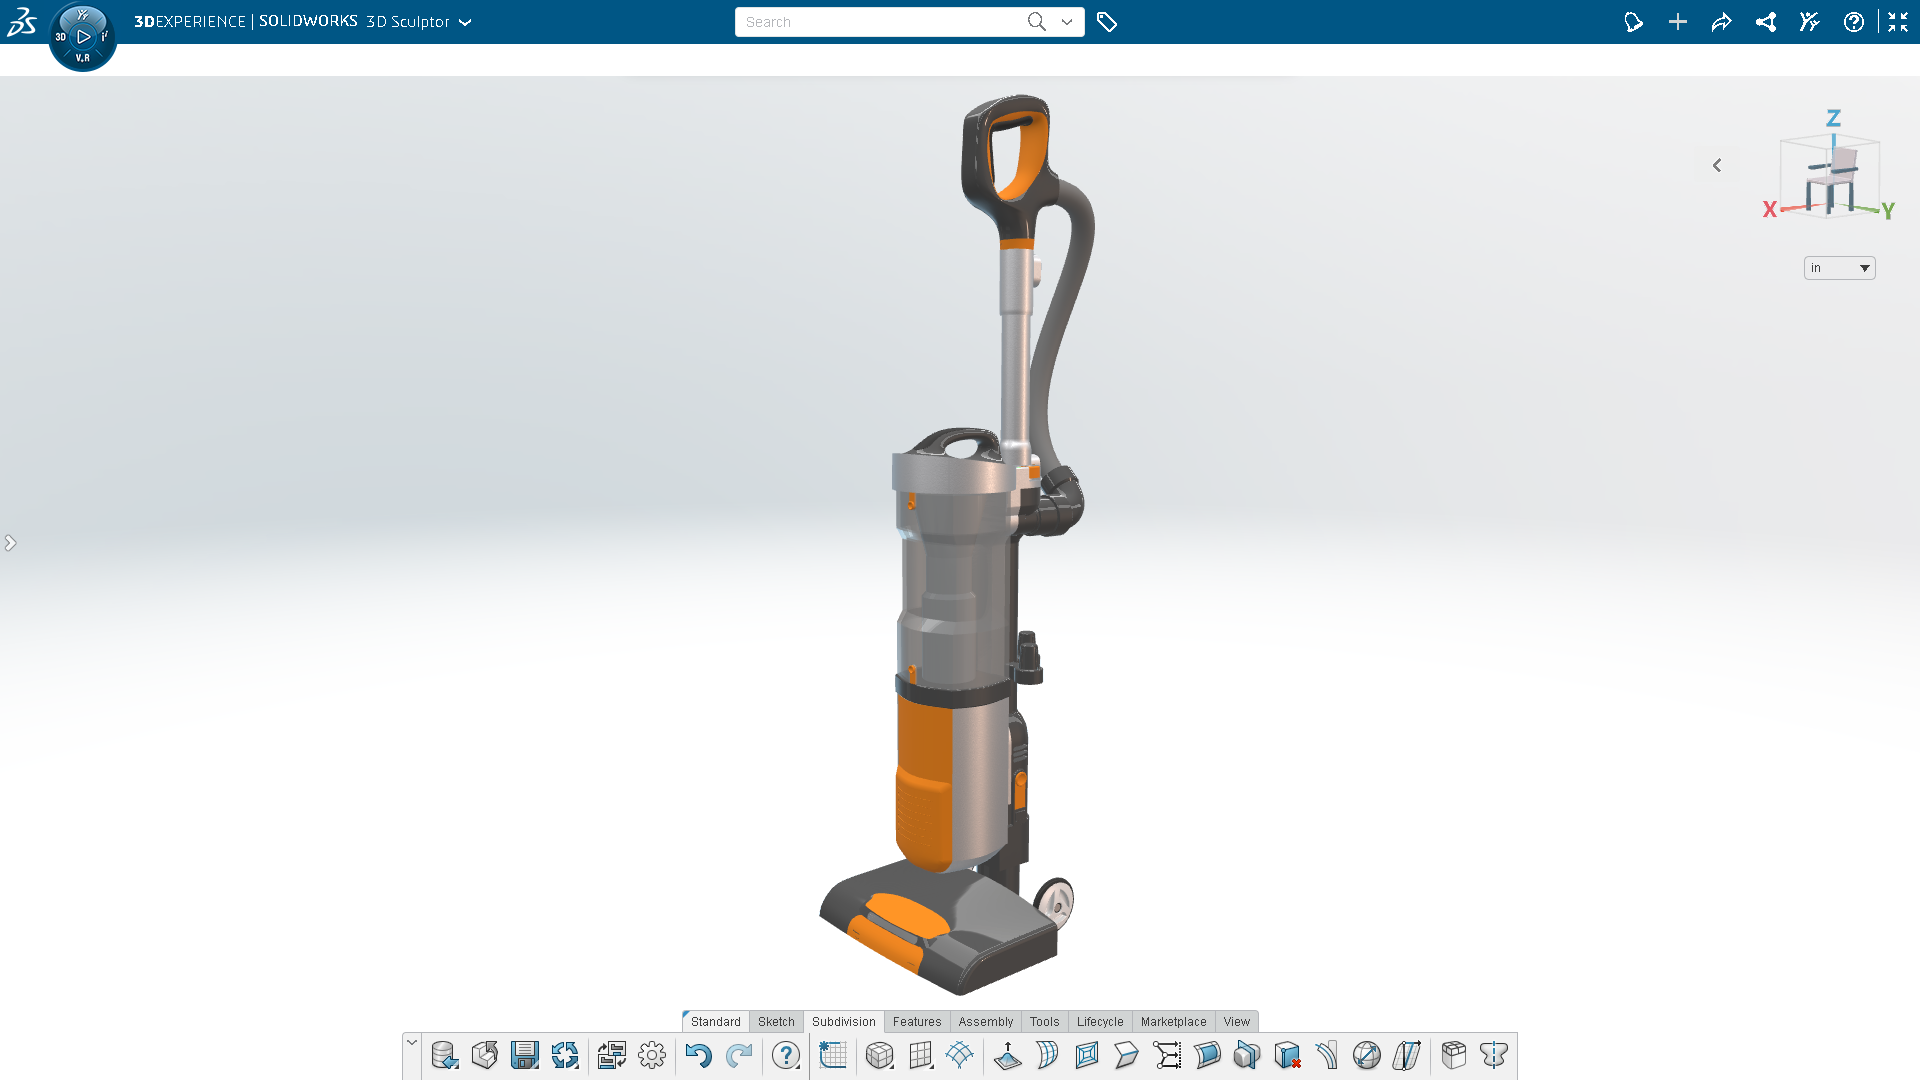The image size is (1920, 1080).
Task: Click the Undo arrow icon
Action: [698, 1055]
